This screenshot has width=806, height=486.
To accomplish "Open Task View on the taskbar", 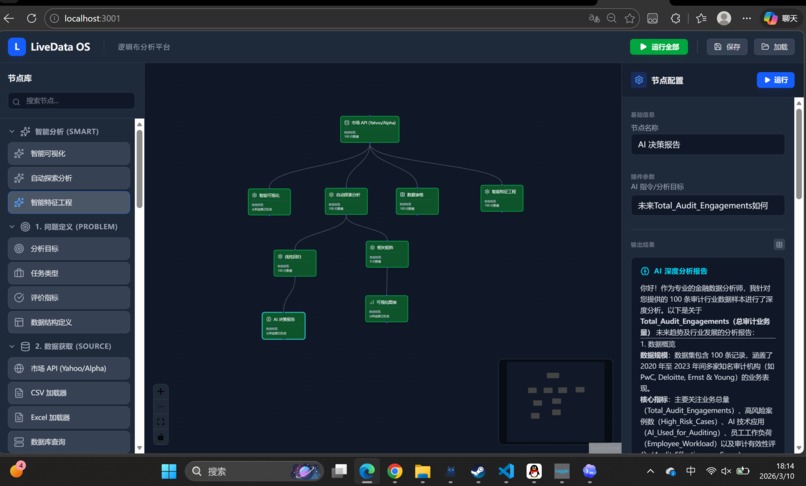I will pos(339,471).
